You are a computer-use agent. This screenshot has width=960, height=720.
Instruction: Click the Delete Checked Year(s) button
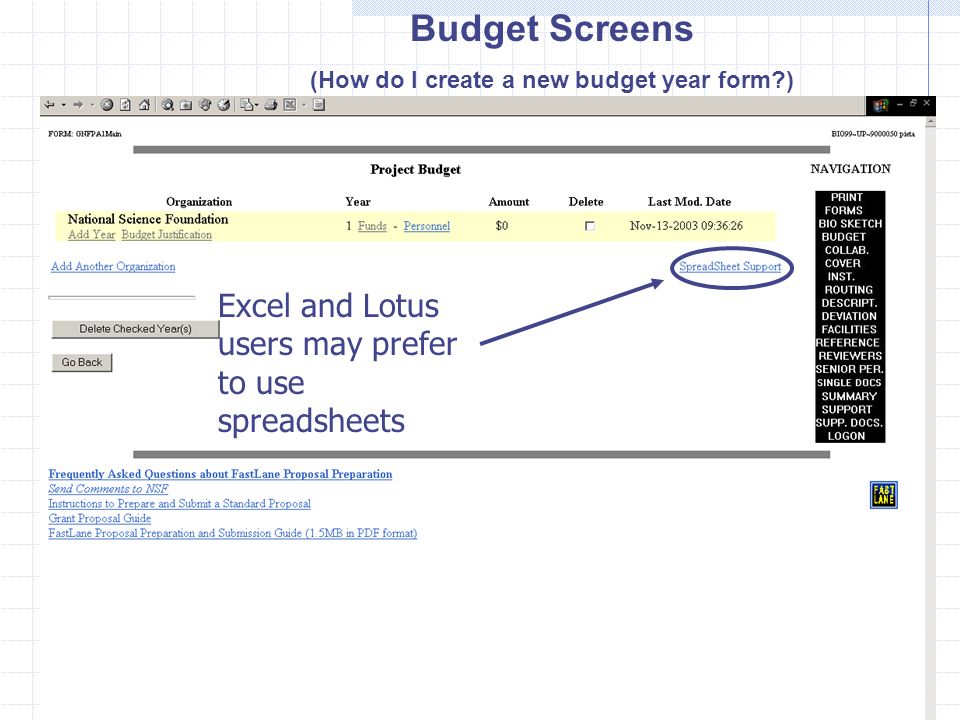135,329
